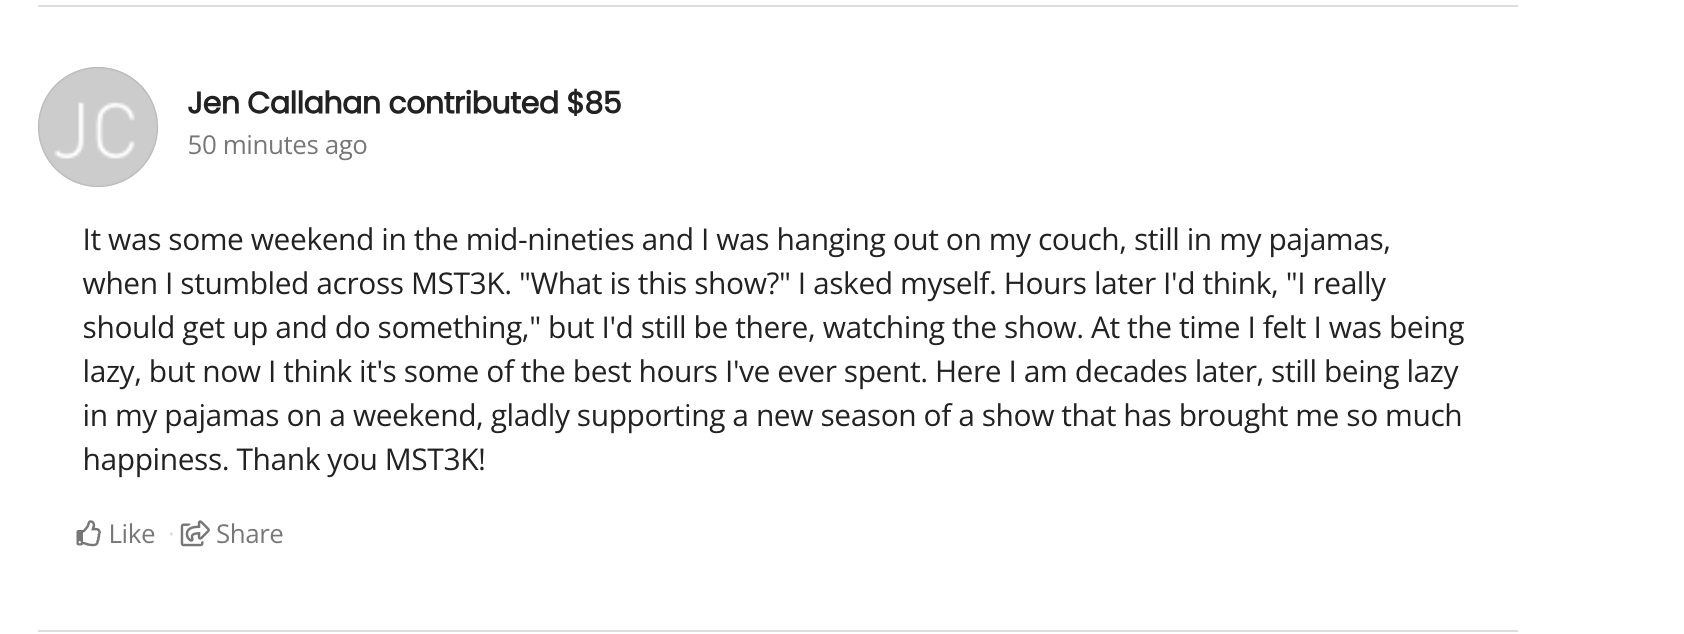Click the $85 contribution amount

point(594,102)
